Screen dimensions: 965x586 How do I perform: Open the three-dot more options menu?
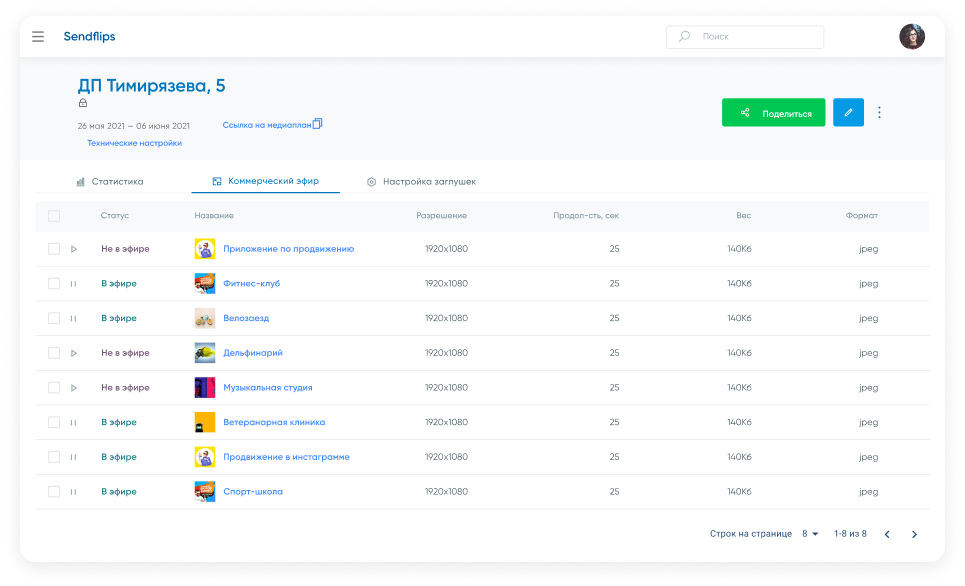[879, 113]
